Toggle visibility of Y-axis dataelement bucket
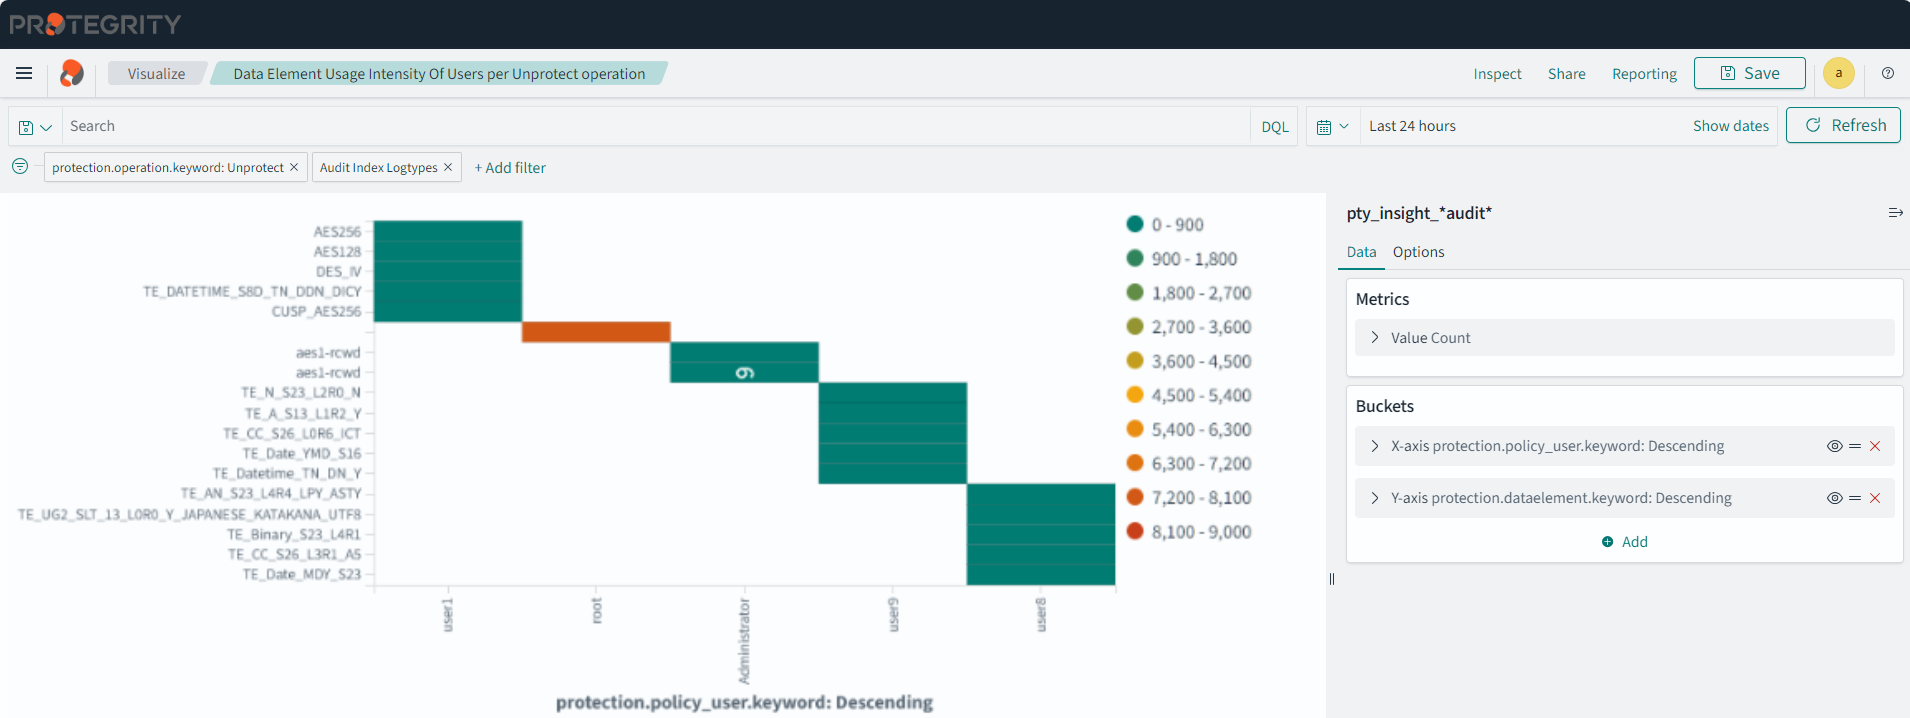Screen dimensions: 1910x718 coord(1834,498)
